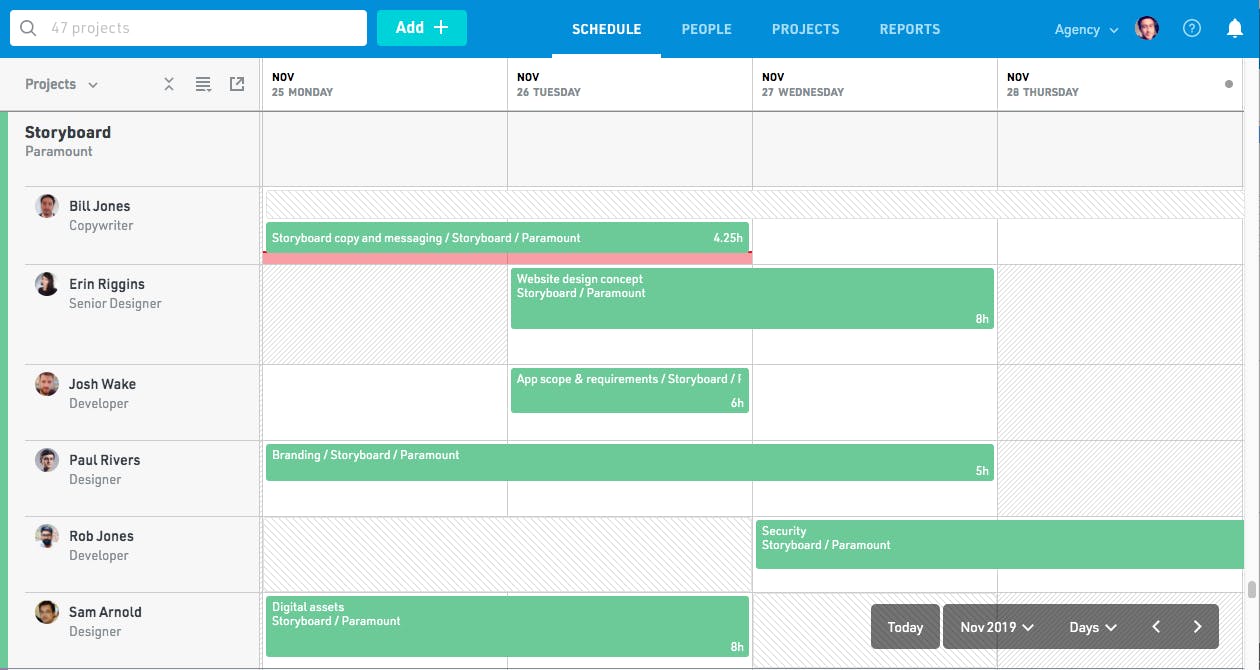Open the row density options icon

click(203, 84)
